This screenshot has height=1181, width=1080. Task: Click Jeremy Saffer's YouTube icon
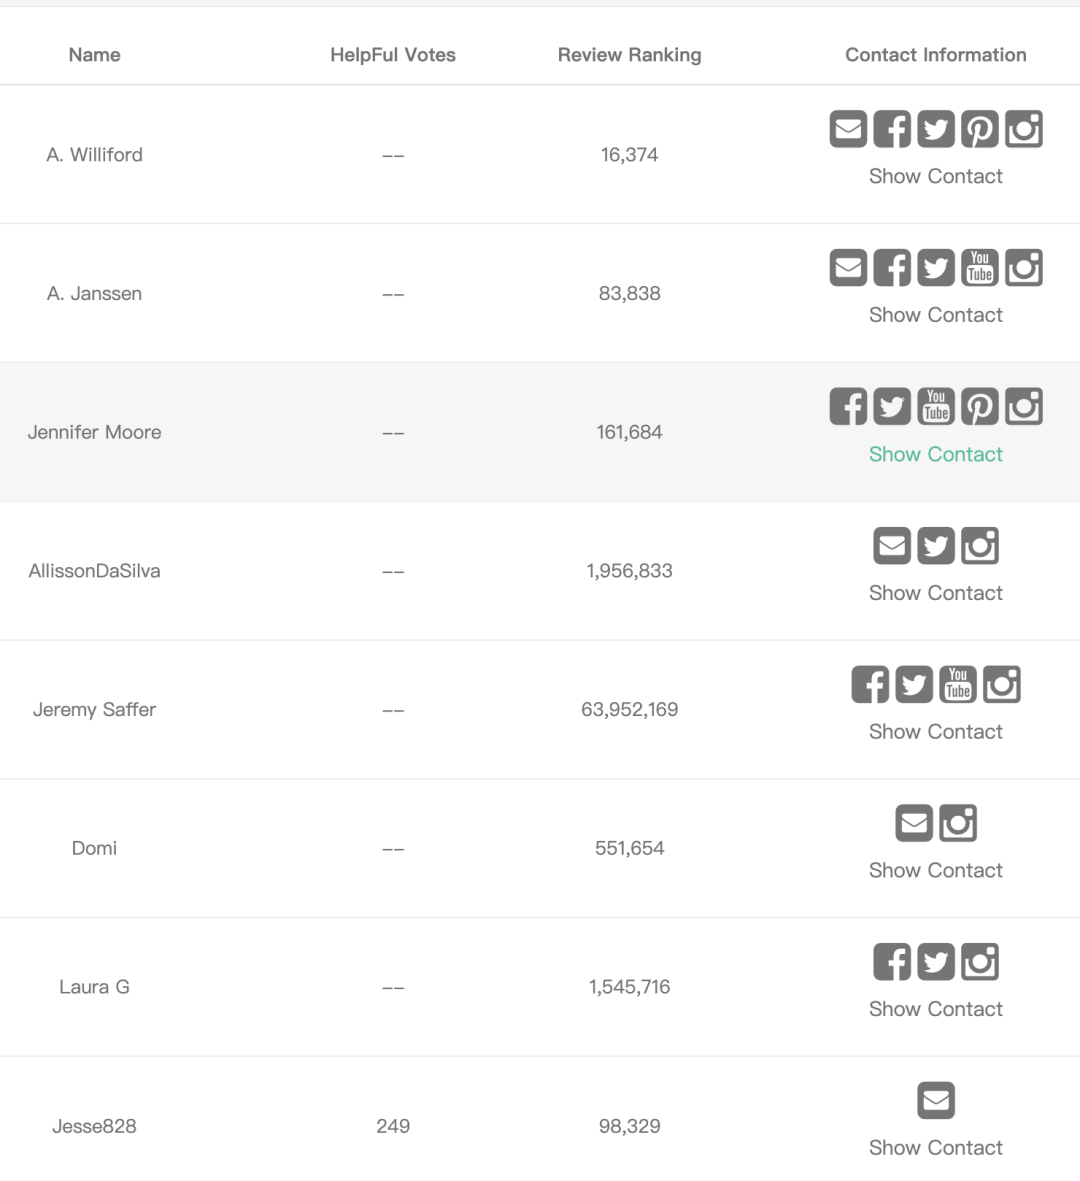tap(958, 685)
